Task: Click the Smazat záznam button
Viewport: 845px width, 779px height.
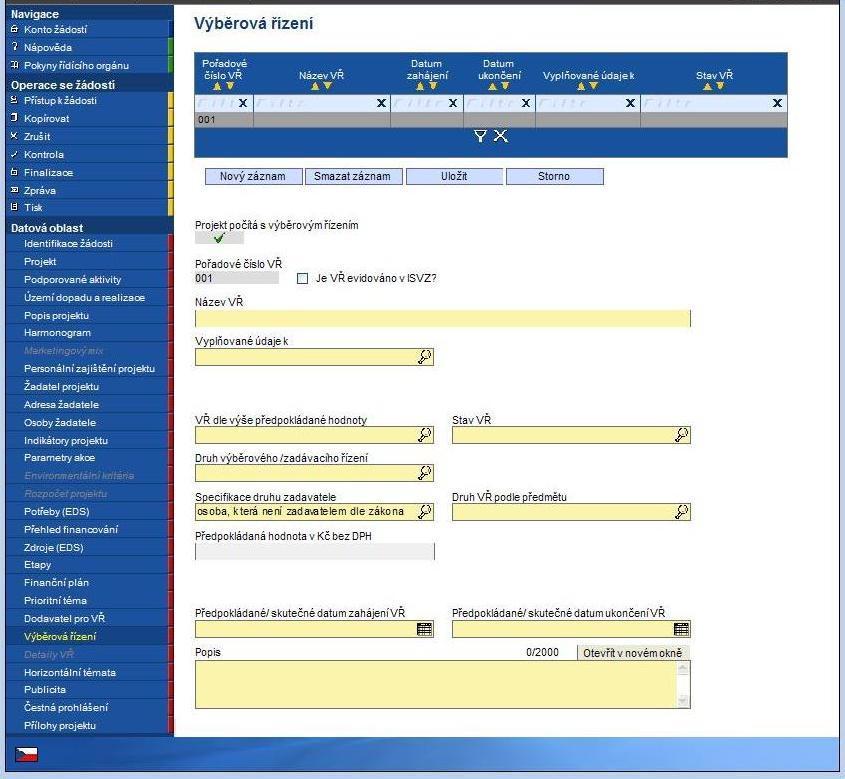Action: 354,176
